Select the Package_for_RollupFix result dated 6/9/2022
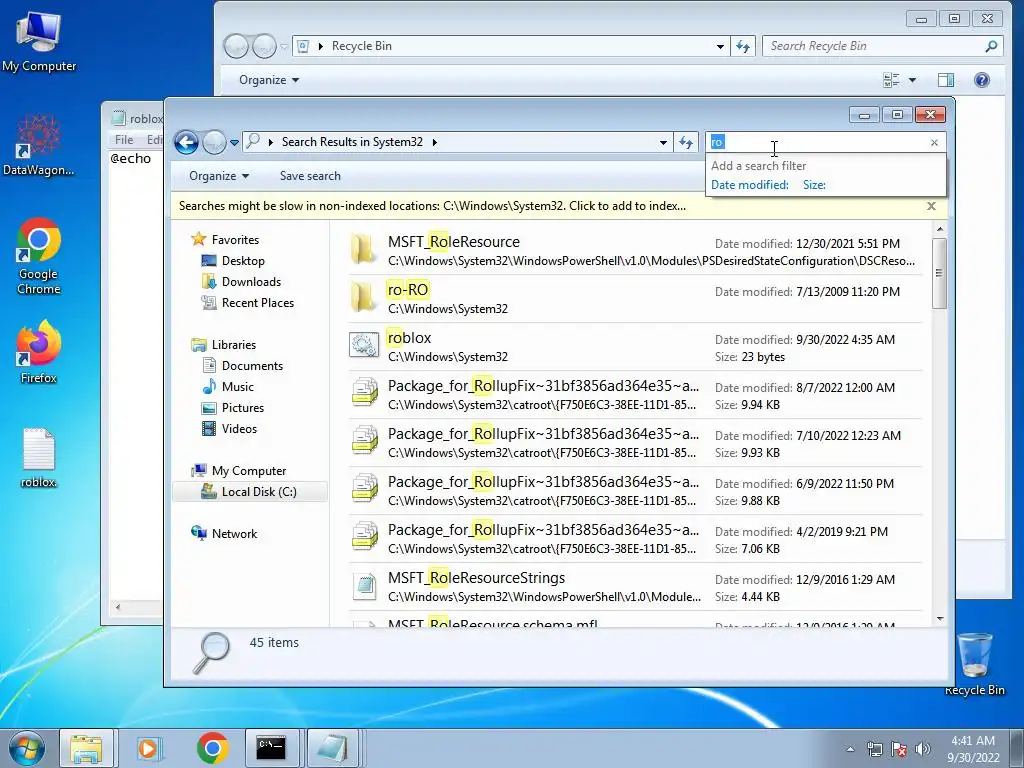 point(635,490)
